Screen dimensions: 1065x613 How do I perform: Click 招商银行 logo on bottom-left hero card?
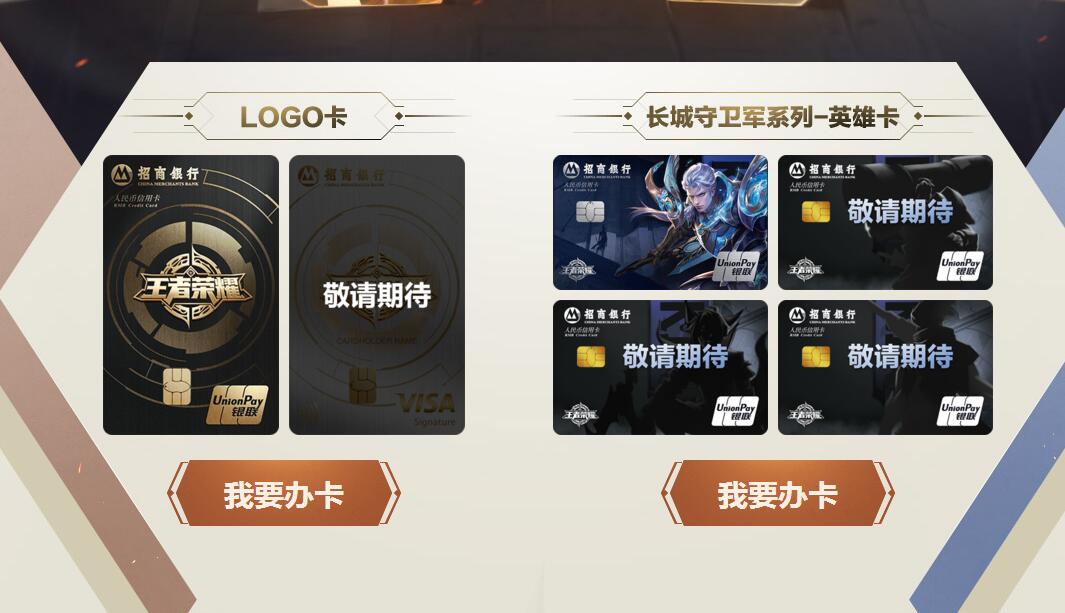pyautogui.click(x=597, y=317)
